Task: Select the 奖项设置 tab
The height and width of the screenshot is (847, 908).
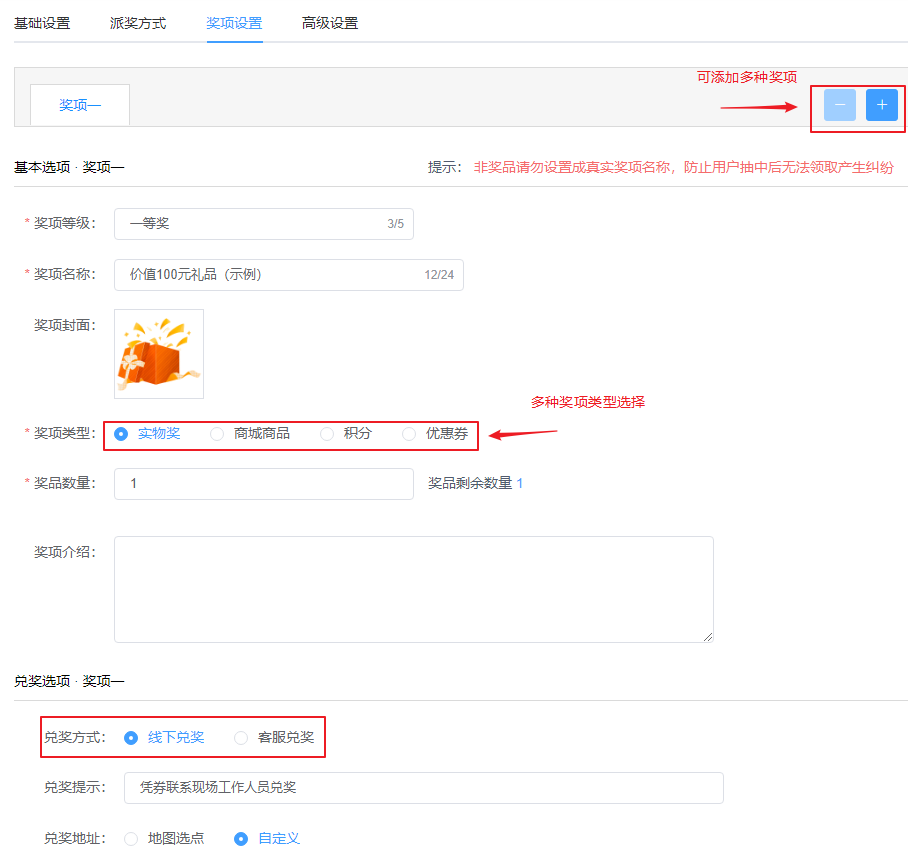Action: click(x=233, y=22)
